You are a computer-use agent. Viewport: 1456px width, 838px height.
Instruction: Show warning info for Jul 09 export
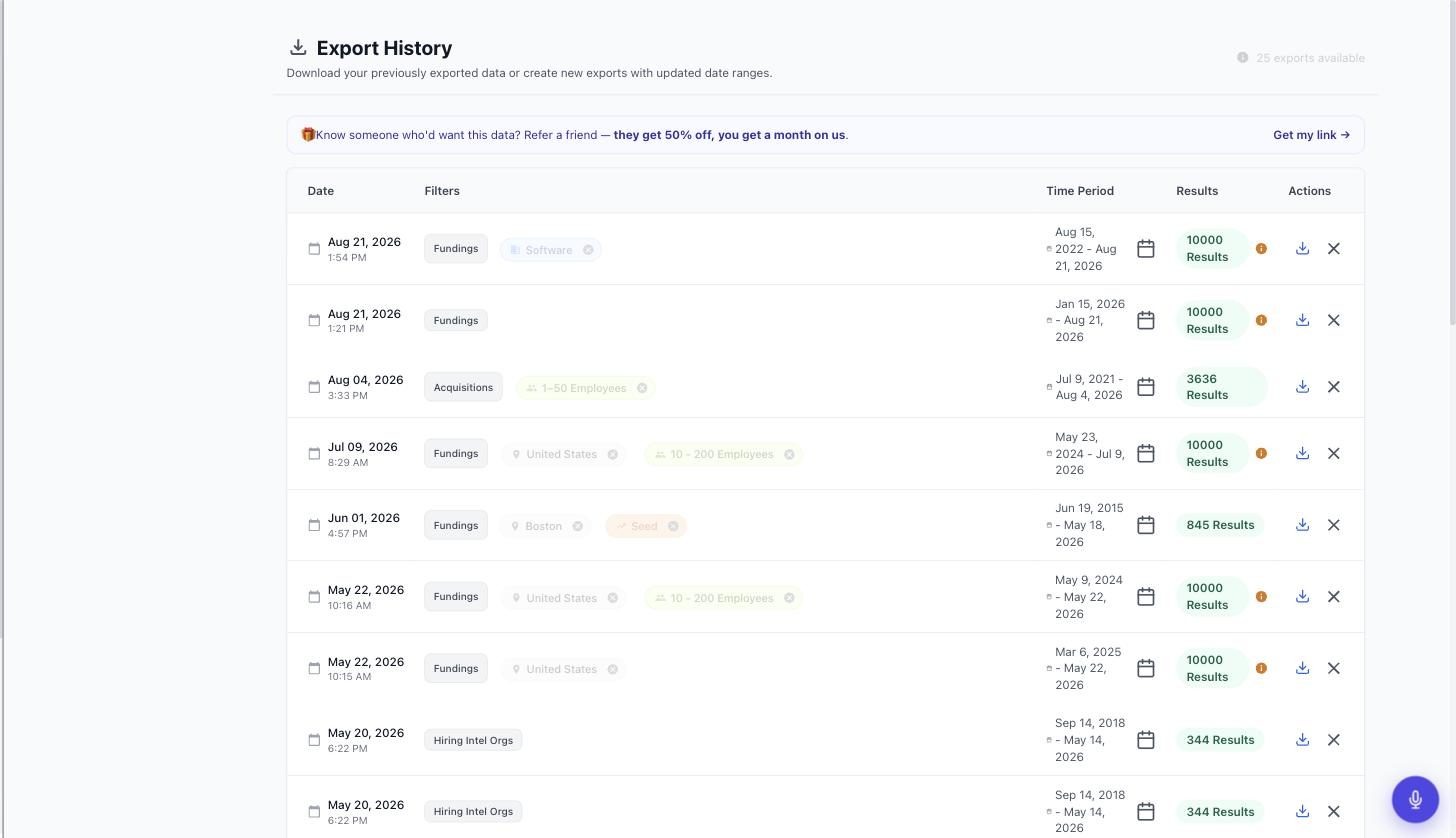point(1261,453)
